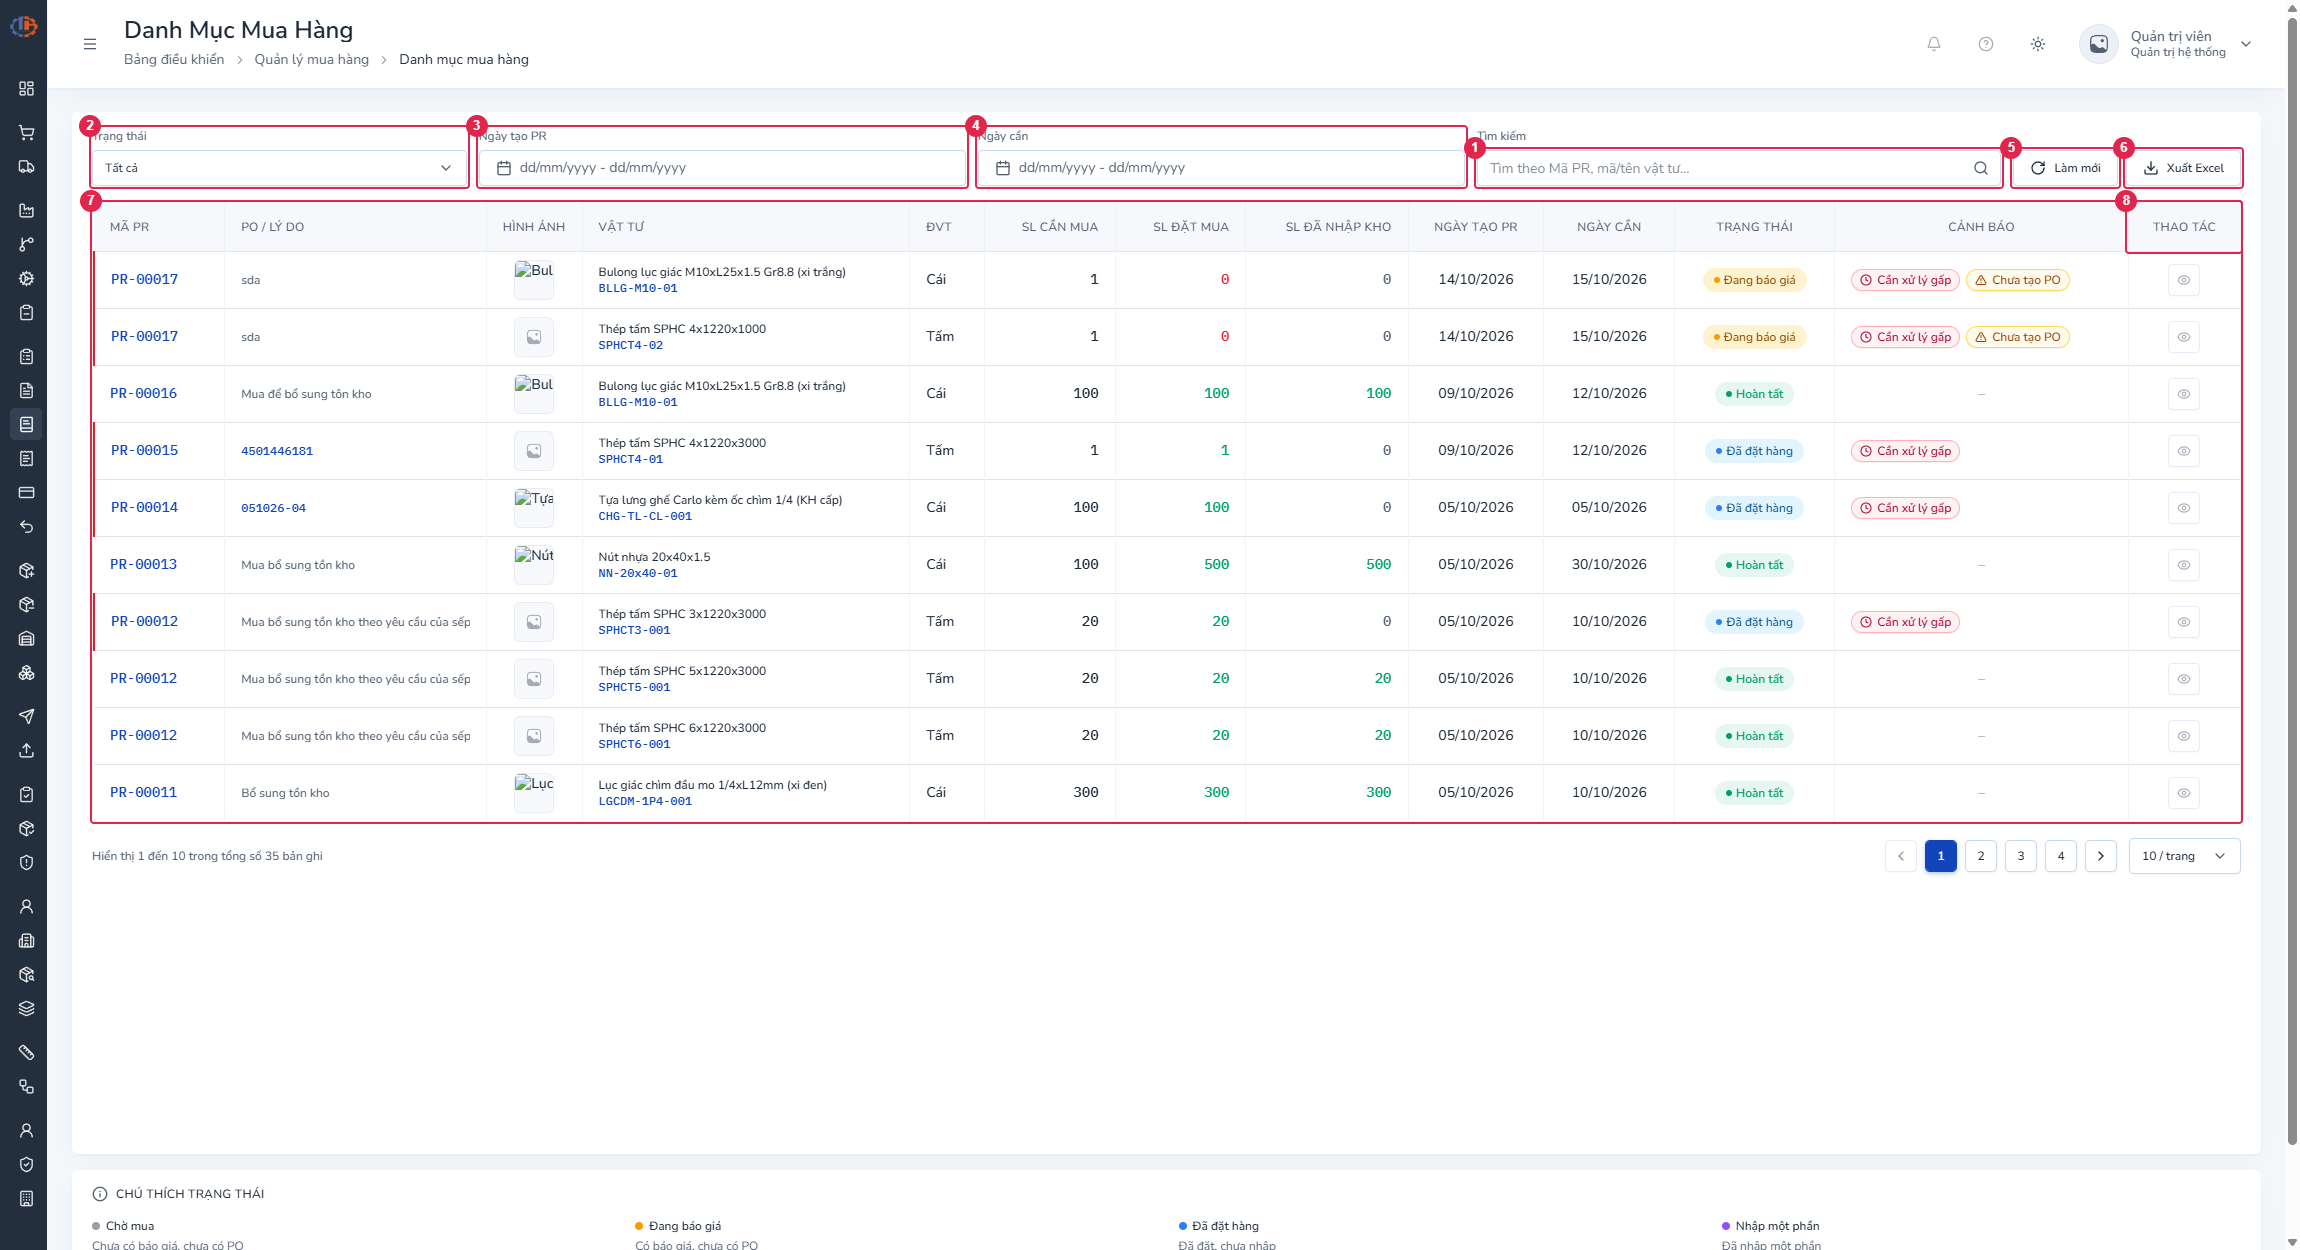Open the ruler sidebar icon

(26, 1052)
